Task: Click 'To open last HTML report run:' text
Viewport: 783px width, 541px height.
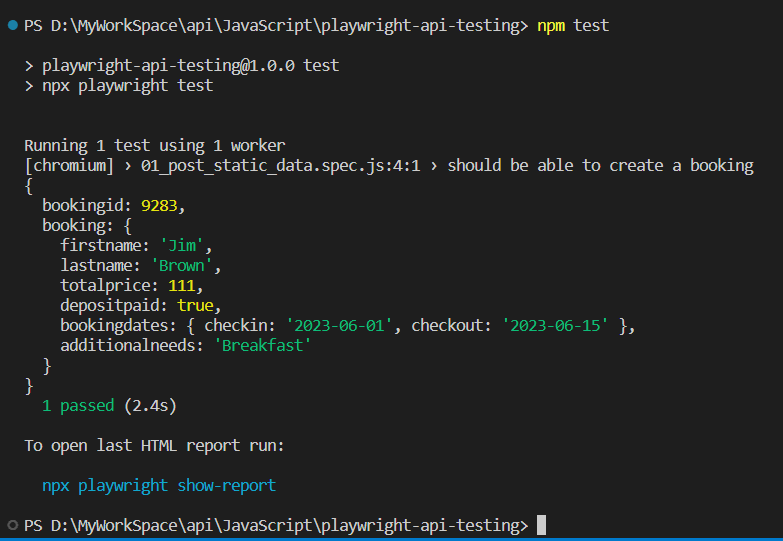Action: [154, 445]
